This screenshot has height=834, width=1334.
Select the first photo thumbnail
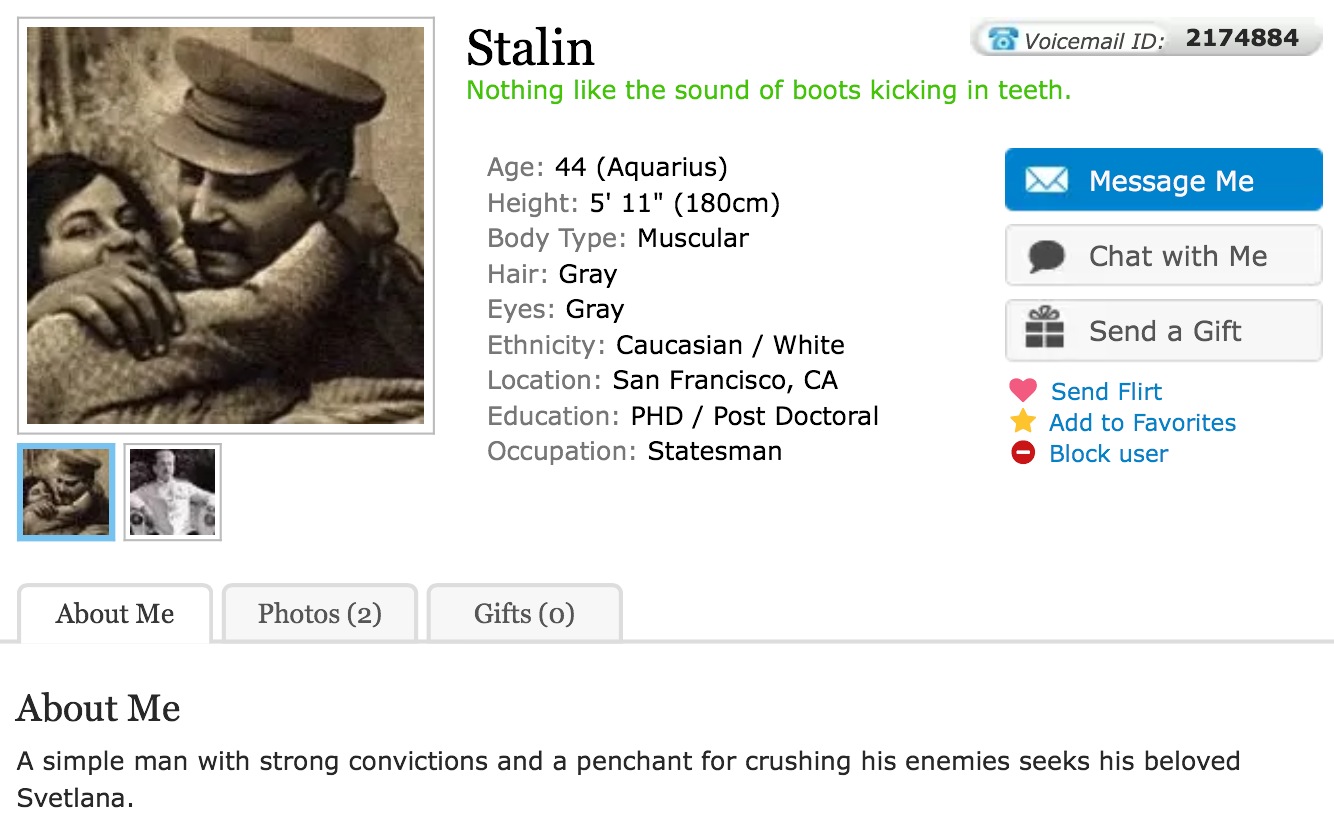(x=67, y=492)
